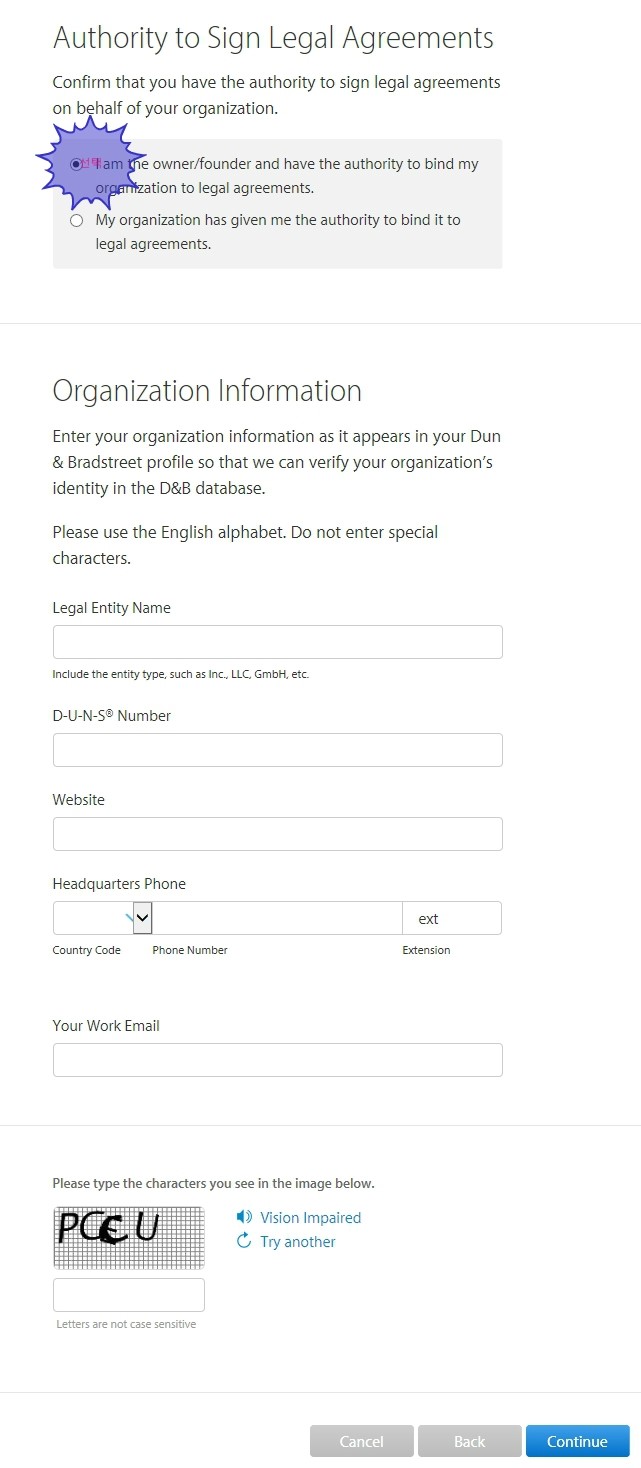This screenshot has height=1468, width=641.
Task: Click the Headquarters Phone Number field
Action: (x=277, y=918)
